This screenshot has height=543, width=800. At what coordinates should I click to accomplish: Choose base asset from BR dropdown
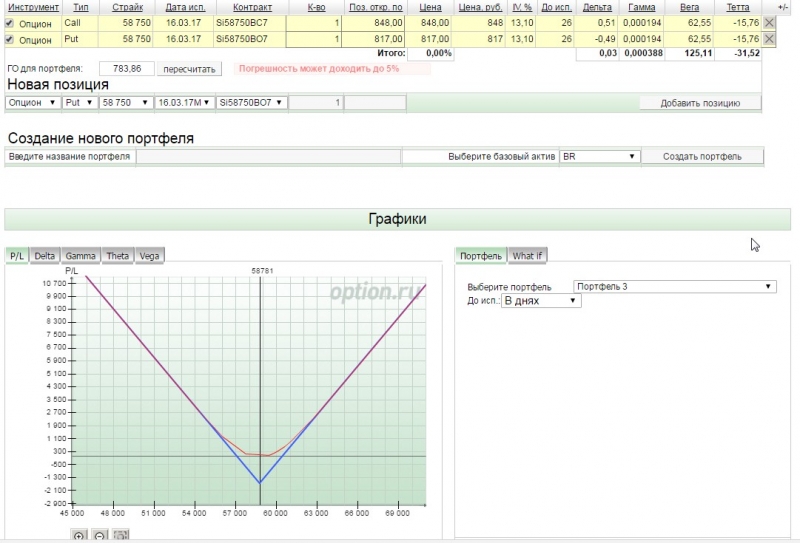(599, 157)
